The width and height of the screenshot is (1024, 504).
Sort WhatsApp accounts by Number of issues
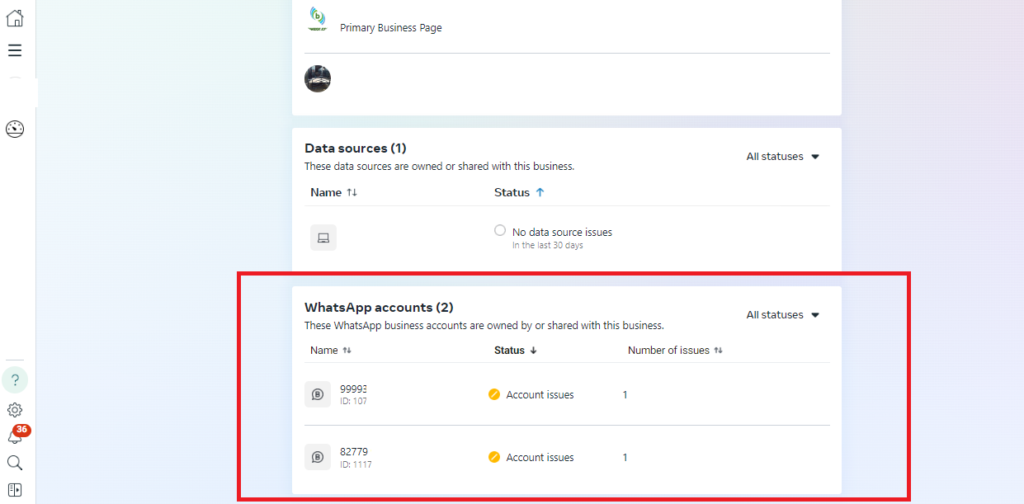[675, 351]
